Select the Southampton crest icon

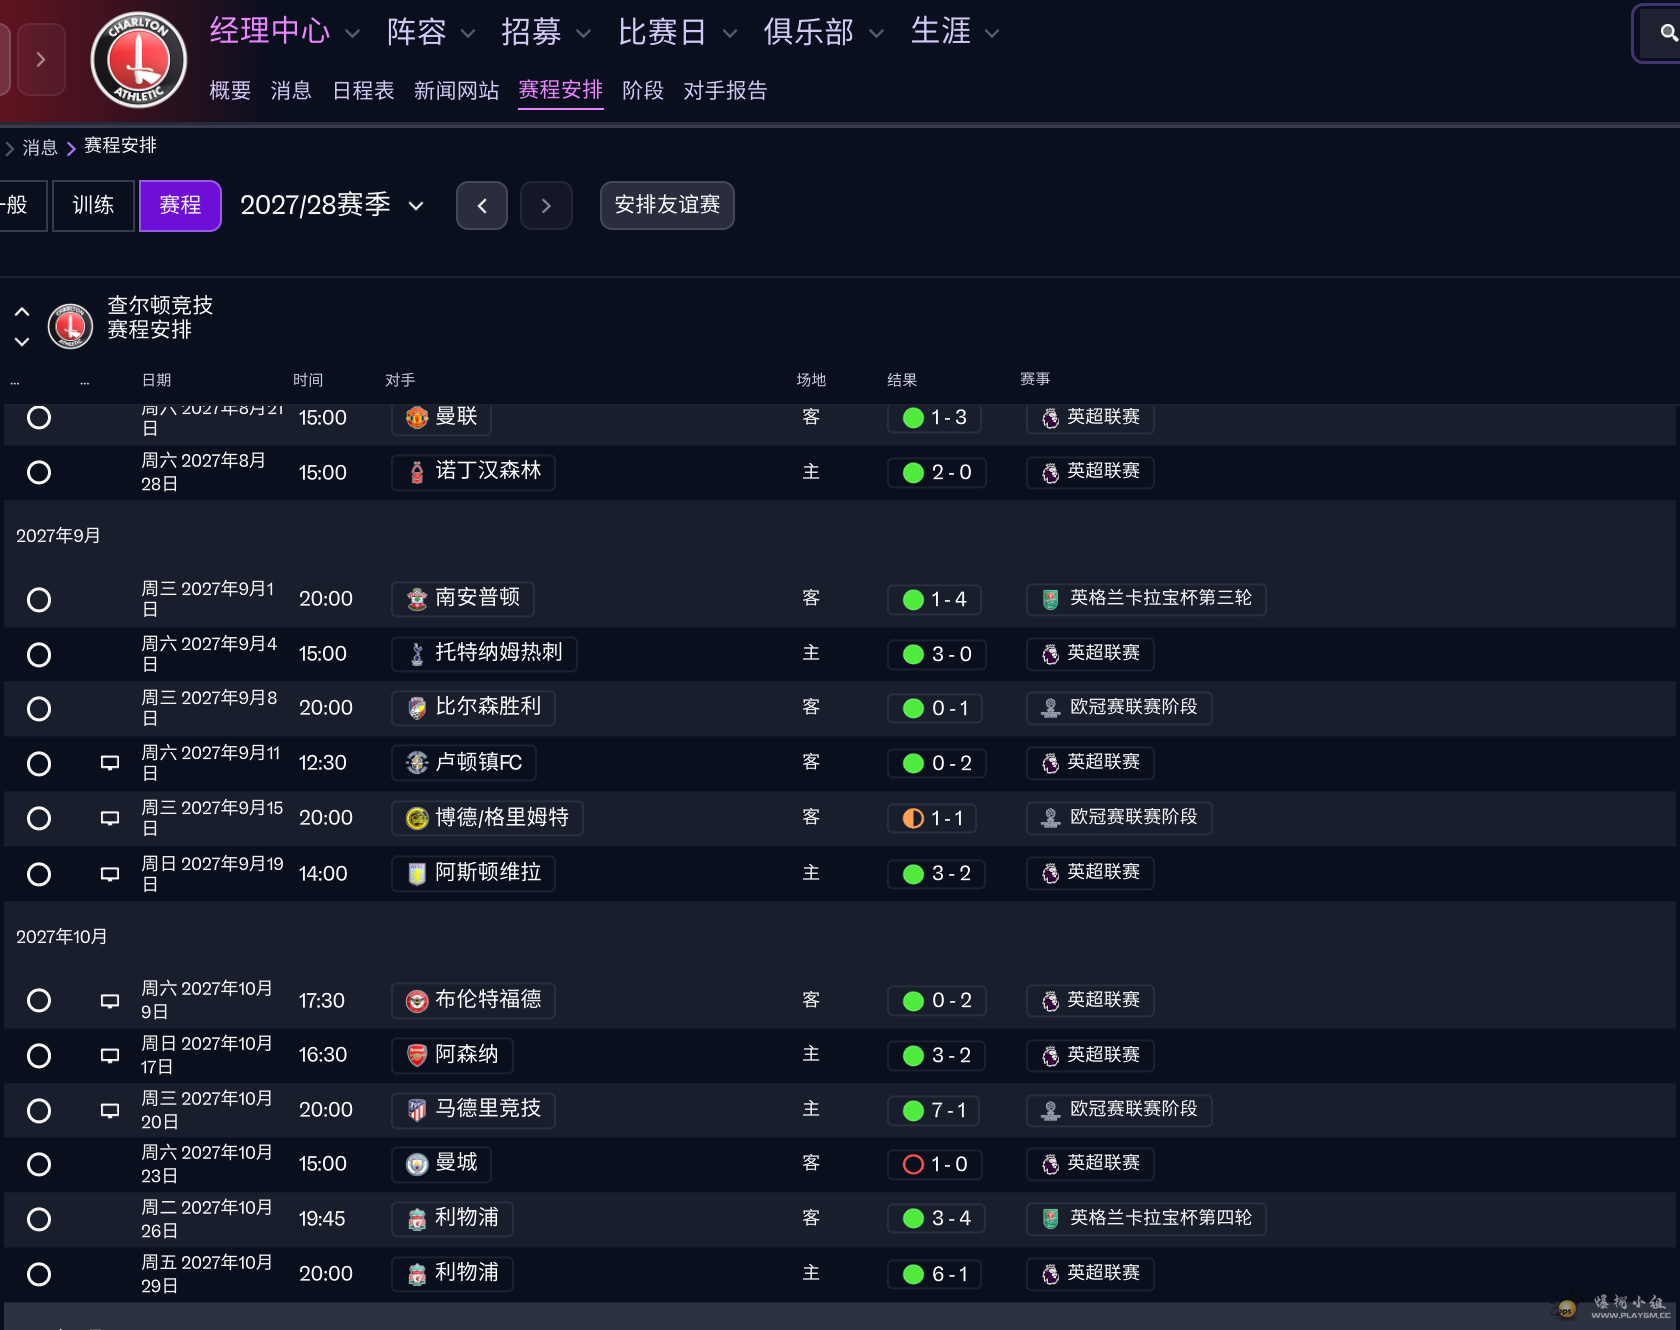pyautogui.click(x=417, y=599)
